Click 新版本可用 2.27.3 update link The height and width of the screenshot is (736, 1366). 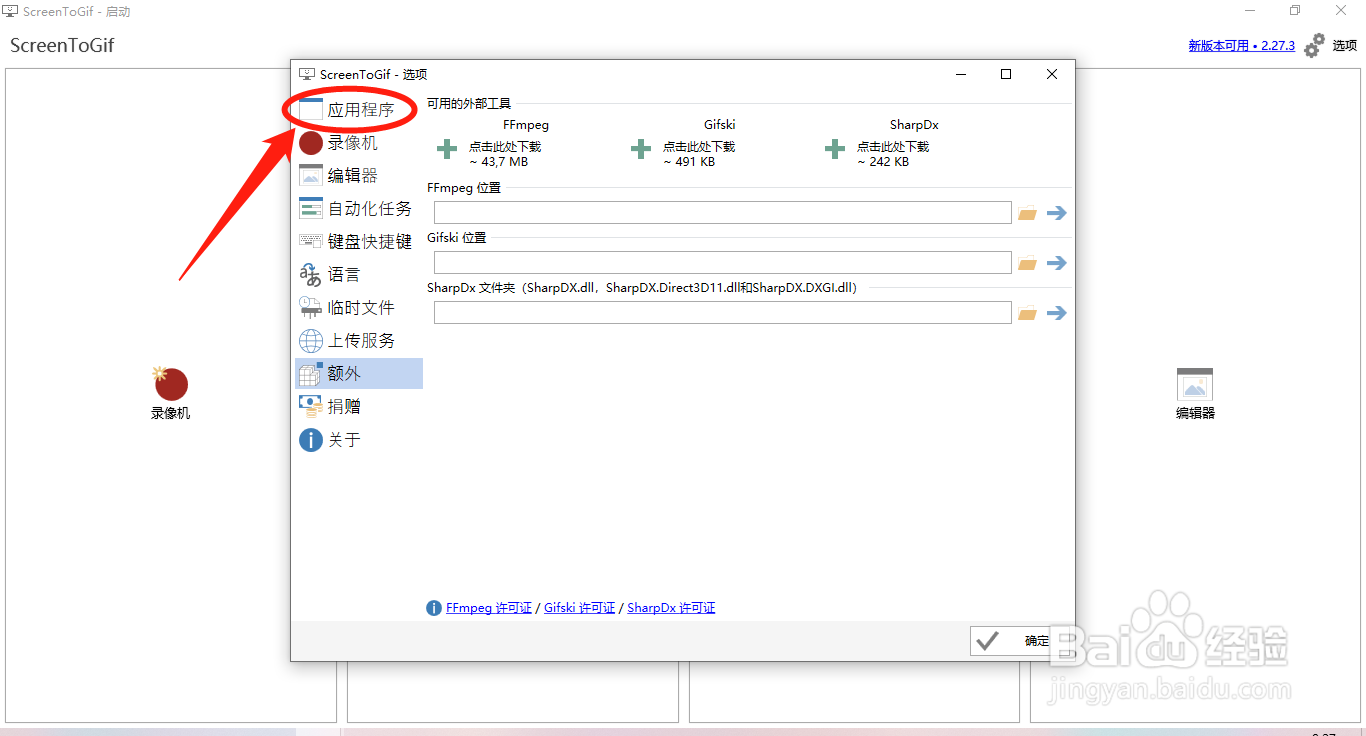click(1241, 46)
